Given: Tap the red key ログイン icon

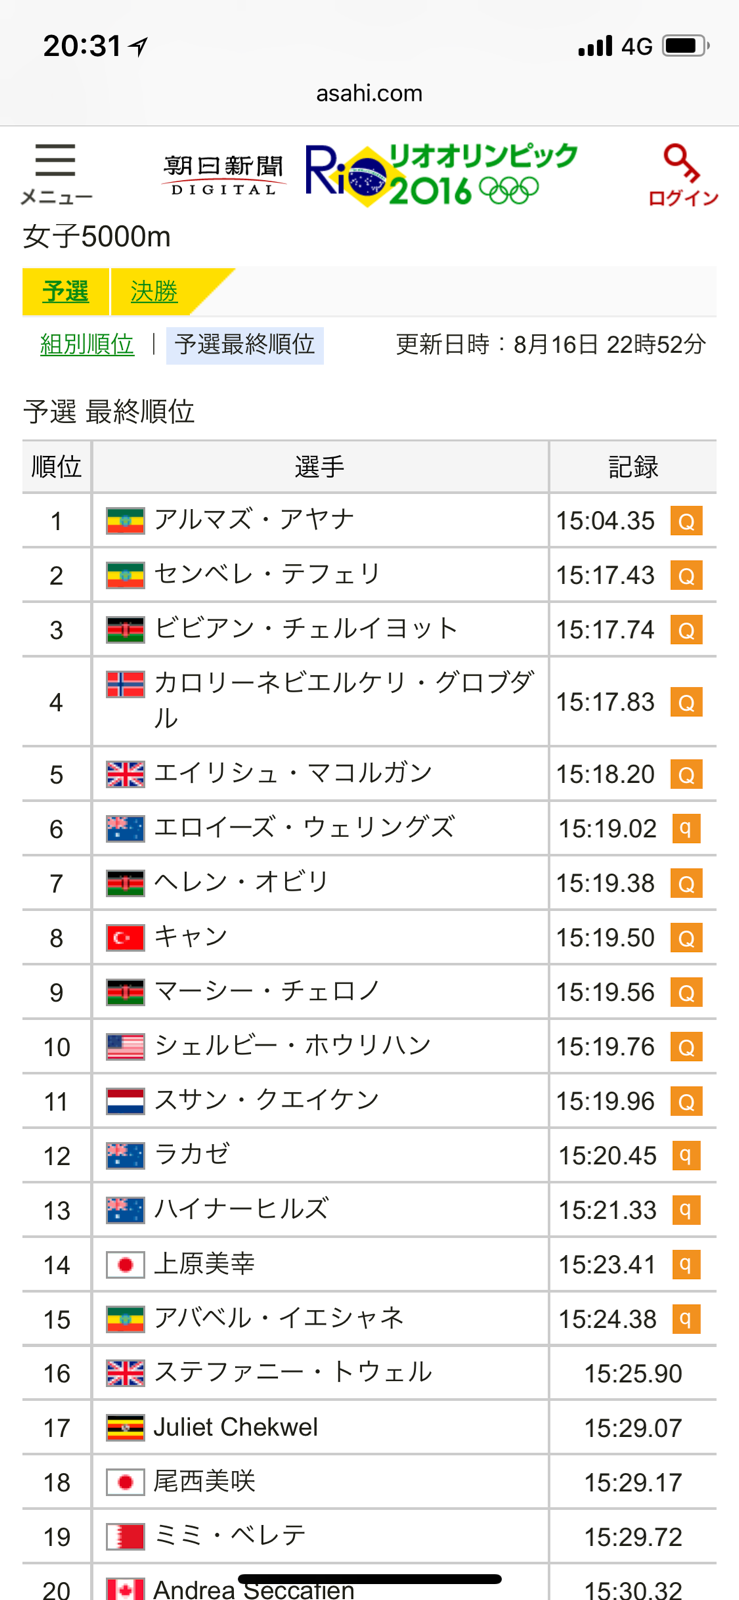Looking at the screenshot, I should click(x=683, y=175).
